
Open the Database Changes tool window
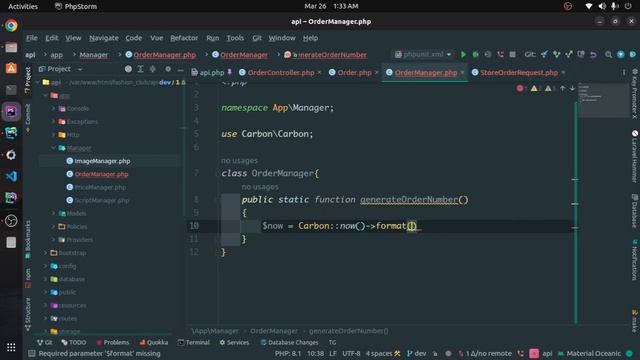click(289, 342)
